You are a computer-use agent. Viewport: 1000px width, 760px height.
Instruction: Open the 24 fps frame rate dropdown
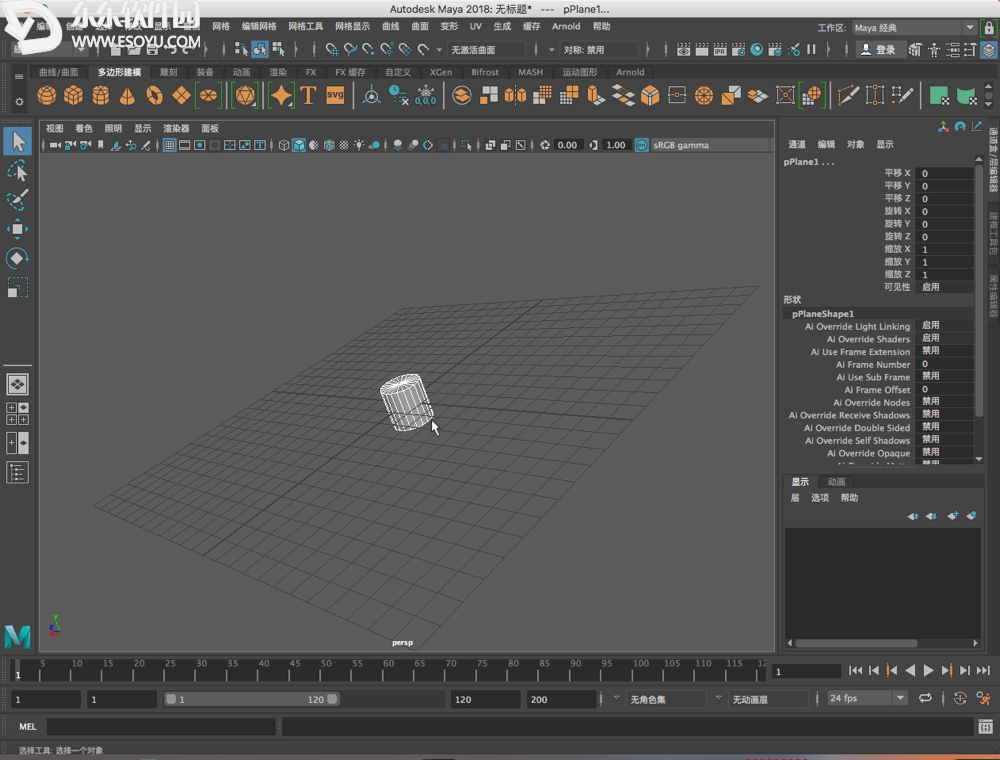click(866, 698)
